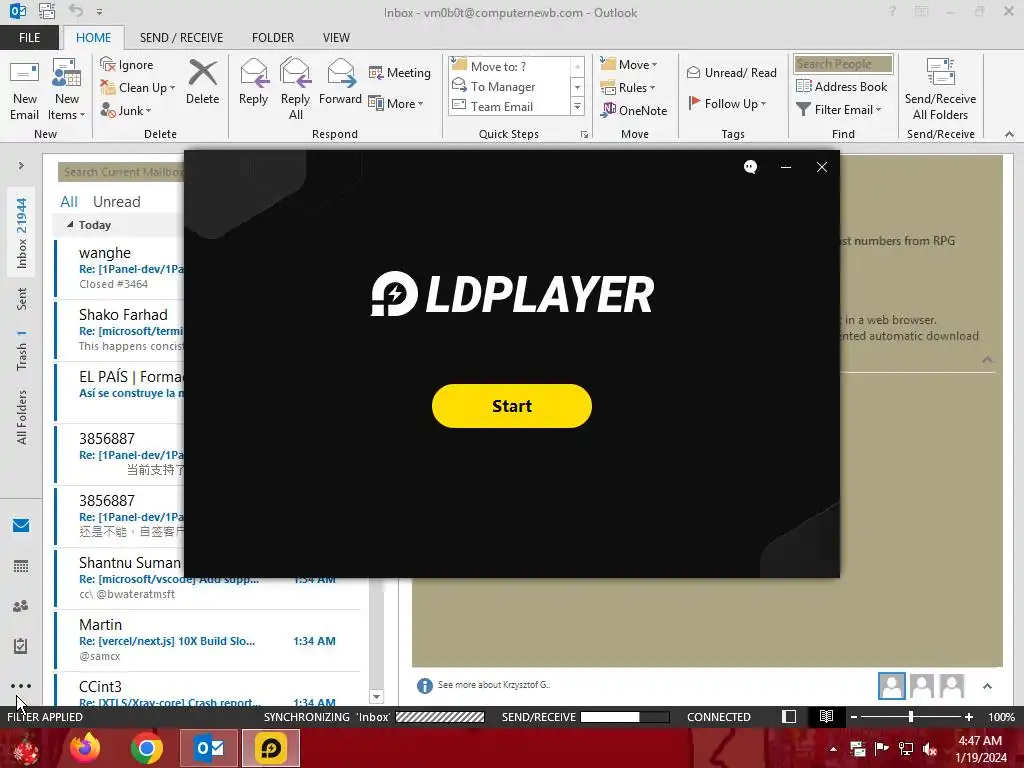Filter list to Unread messages
Viewport: 1024px width, 768px height.
[x=116, y=202]
